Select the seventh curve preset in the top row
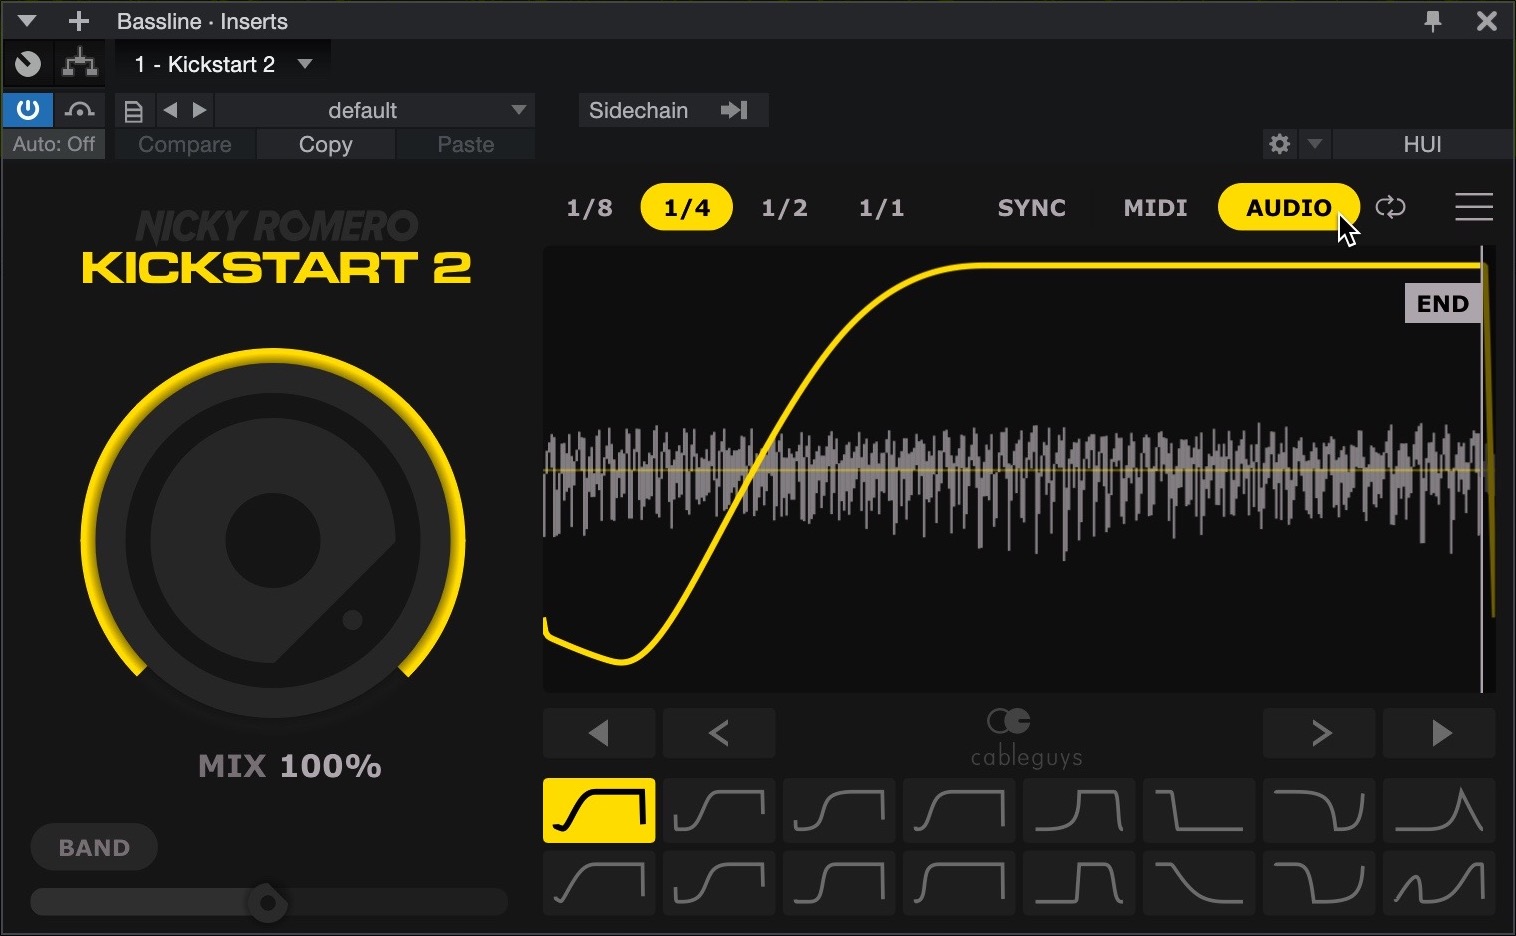This screenshot has height=936, width=1516. (x=1319, y=810)
